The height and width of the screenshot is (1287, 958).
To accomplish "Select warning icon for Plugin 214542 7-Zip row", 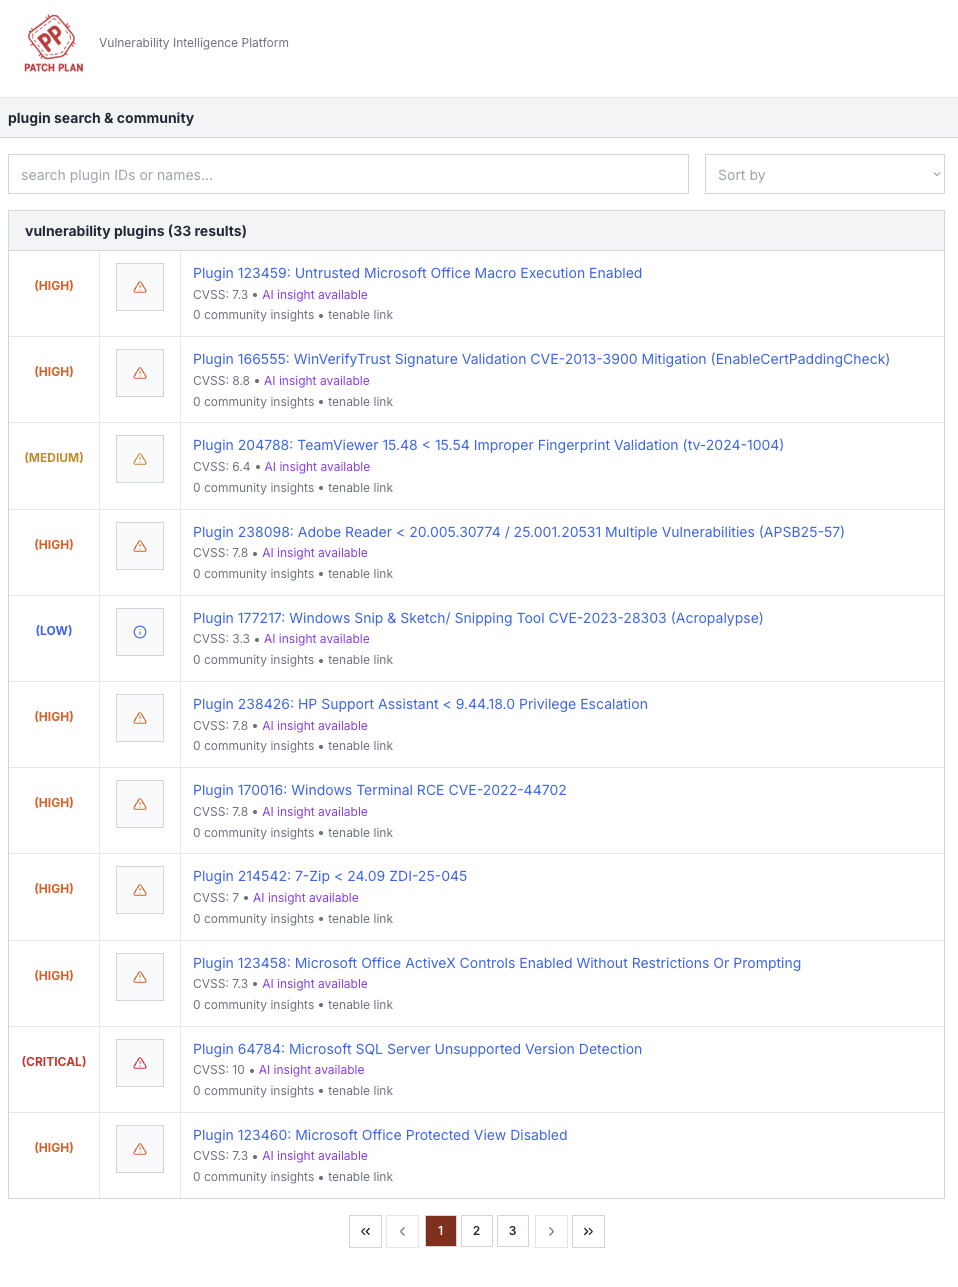I will tap(140, 890).
